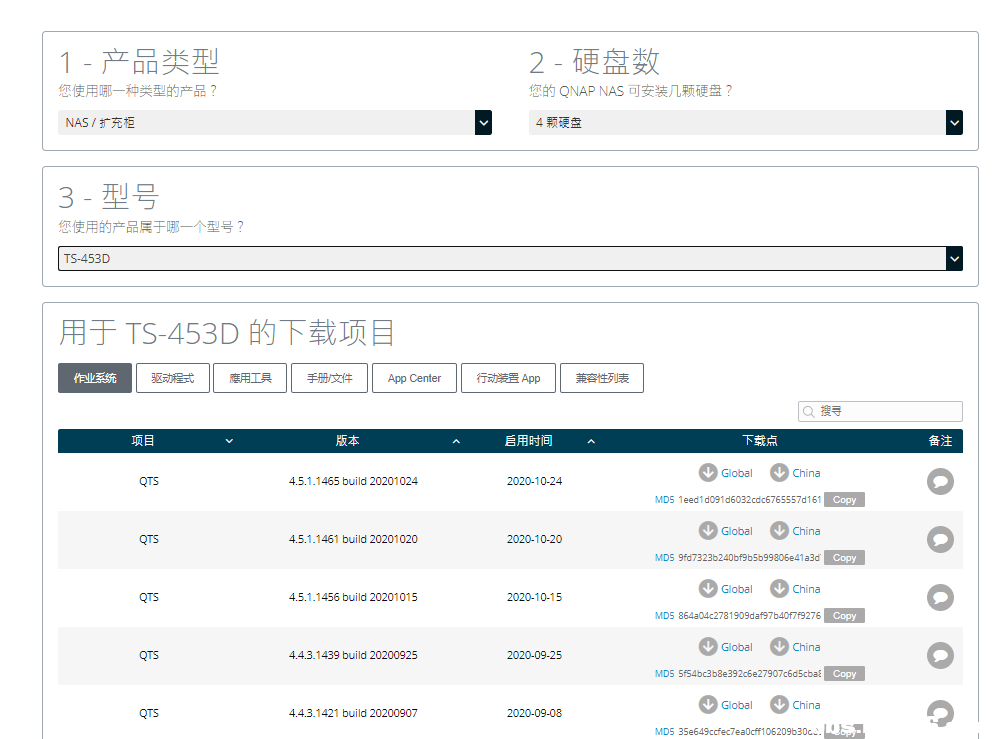
Task: Select the 兼容性列表 tab
Action: click(x=601, y=378)
